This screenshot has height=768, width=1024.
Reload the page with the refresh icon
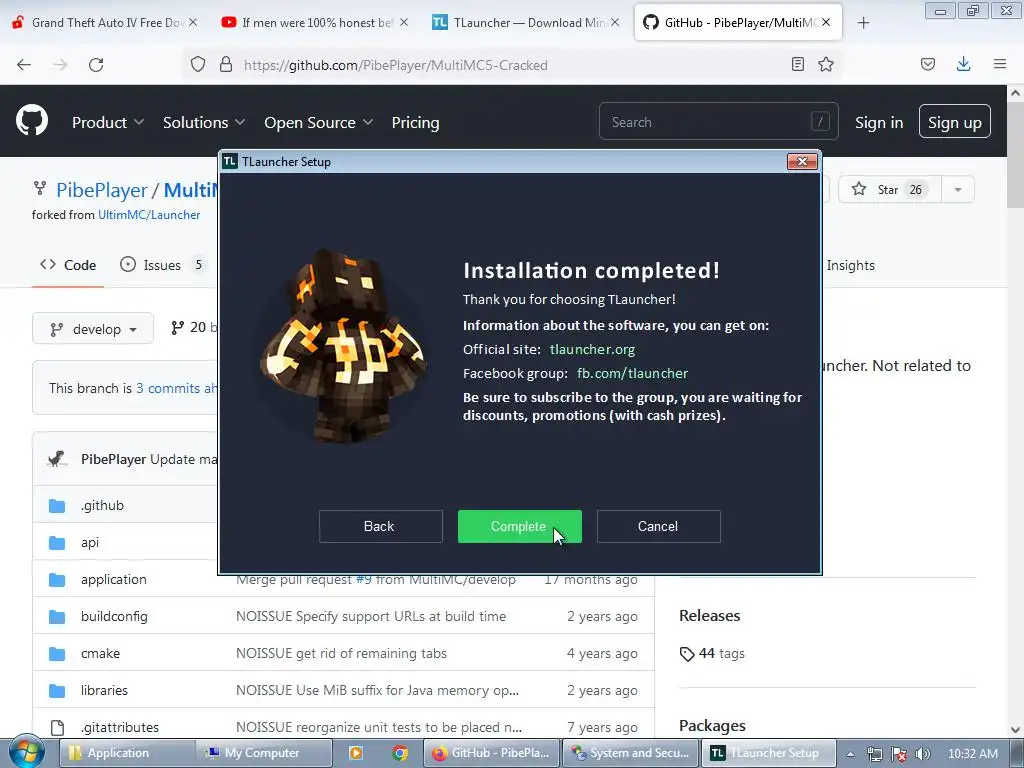(96, 65)
